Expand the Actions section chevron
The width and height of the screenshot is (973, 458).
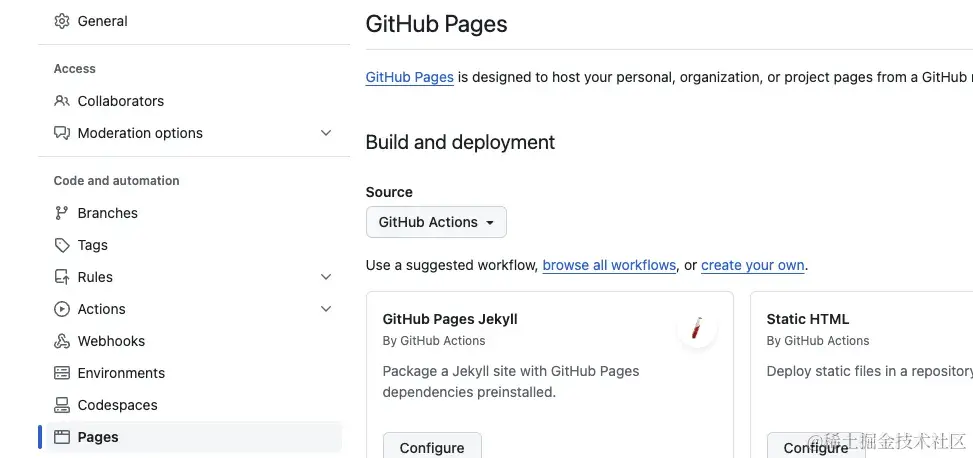(326, 309)
